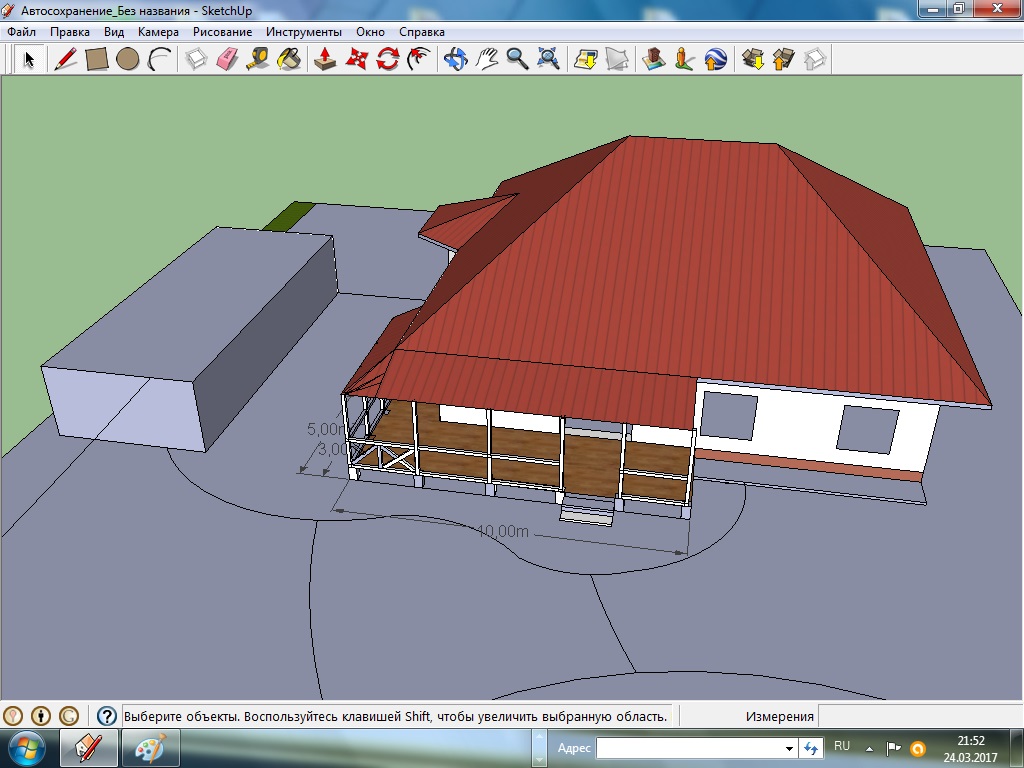Show hidden system tray icons

869,747
